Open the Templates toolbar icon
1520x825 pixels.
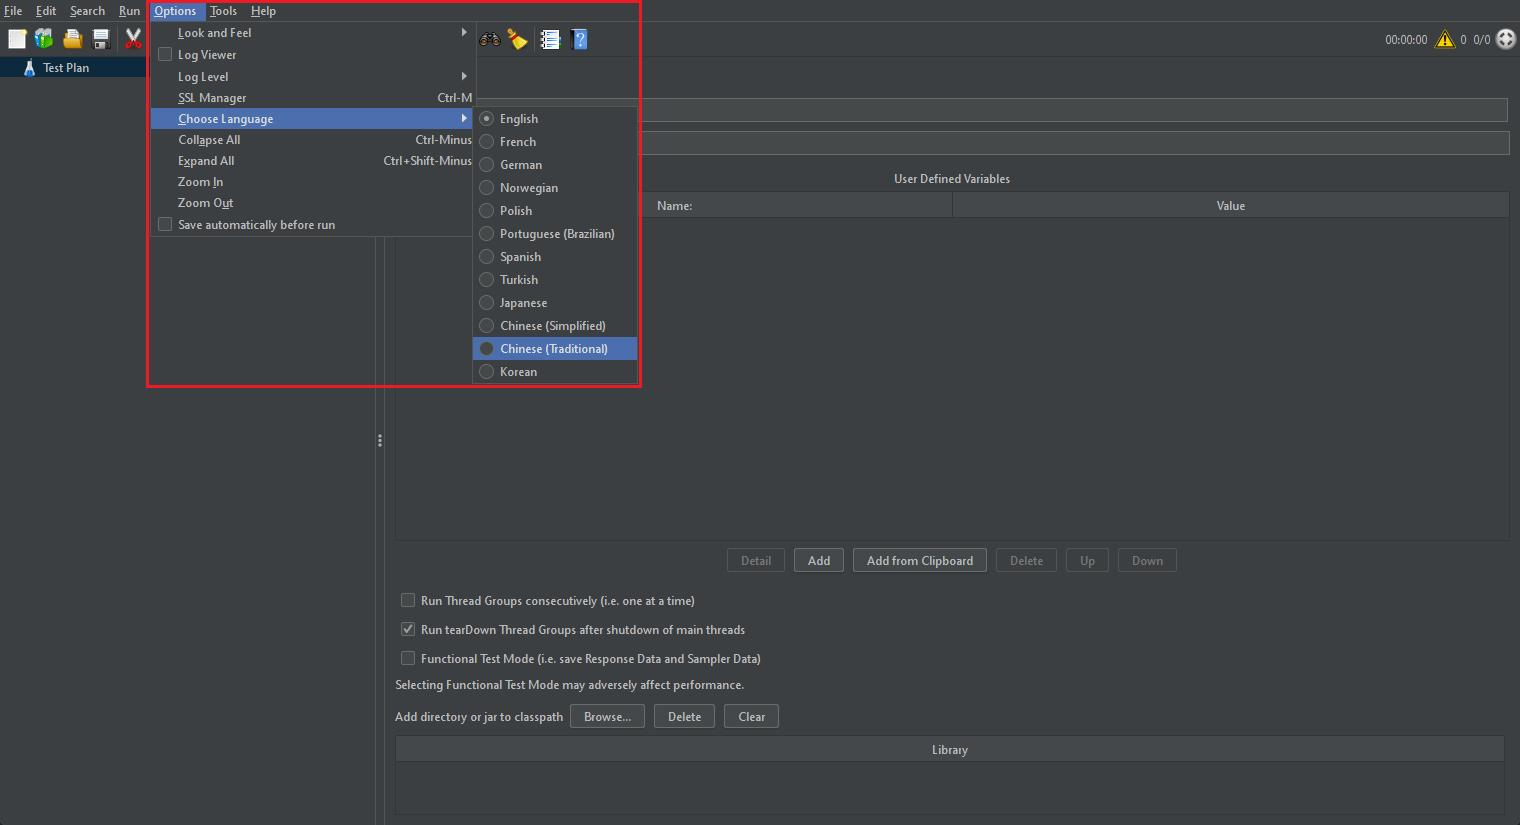(44, 39)
